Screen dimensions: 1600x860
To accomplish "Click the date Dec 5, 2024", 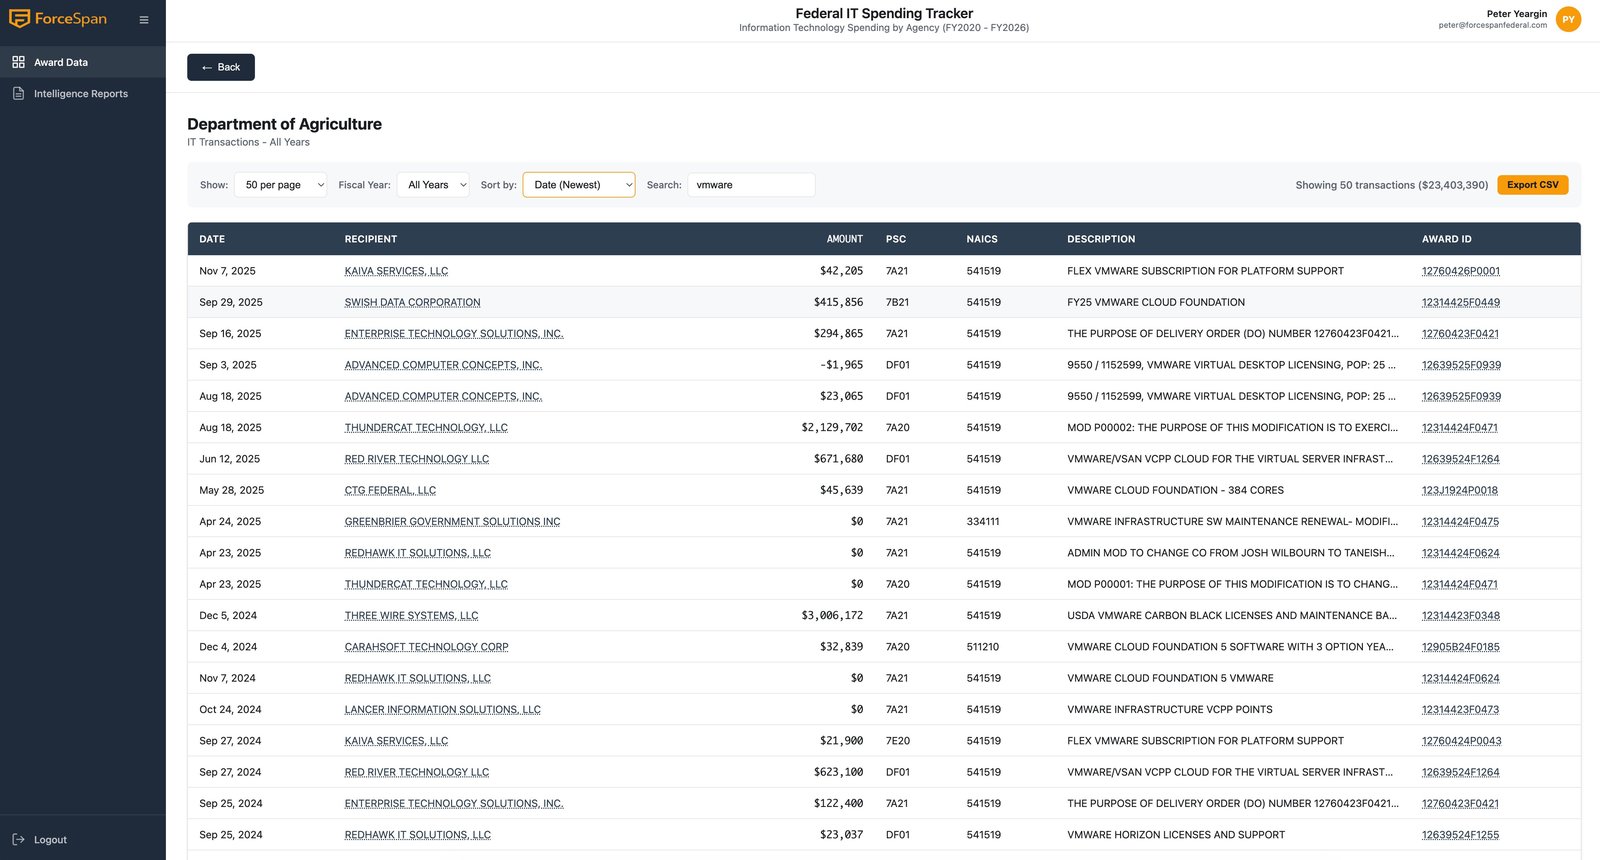I will 228,615.
